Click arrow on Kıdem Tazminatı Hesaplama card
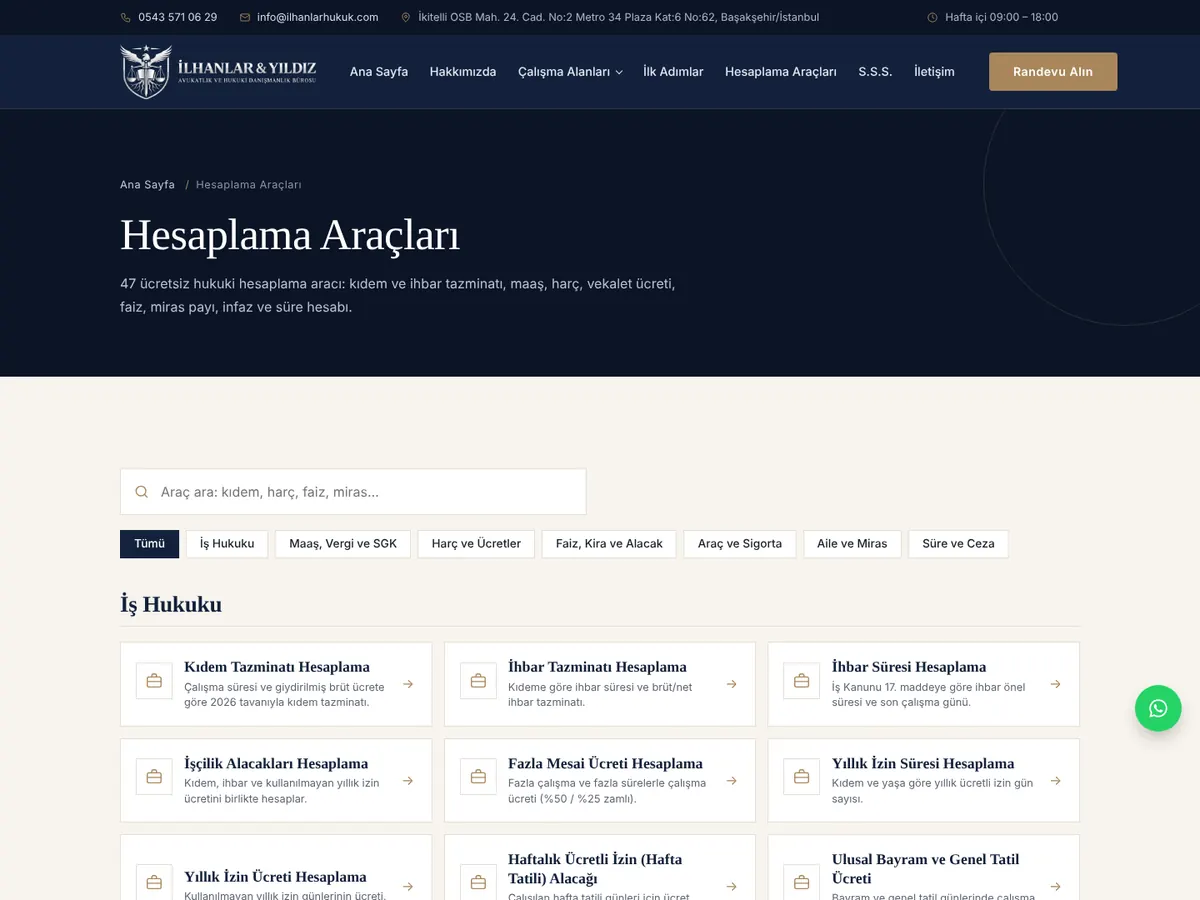 tap(408, 684)
